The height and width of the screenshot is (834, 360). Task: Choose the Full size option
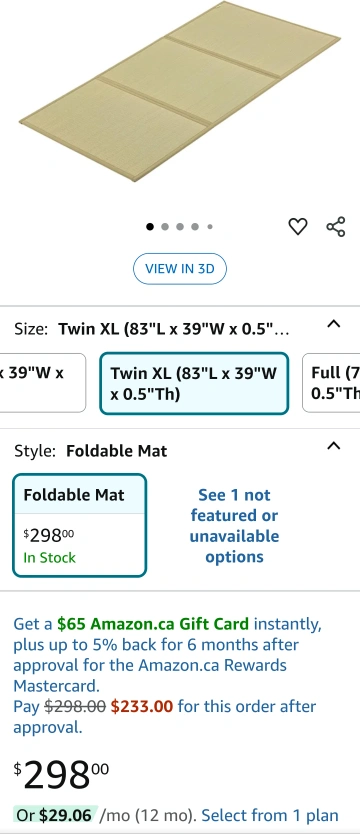coord(331,383)
